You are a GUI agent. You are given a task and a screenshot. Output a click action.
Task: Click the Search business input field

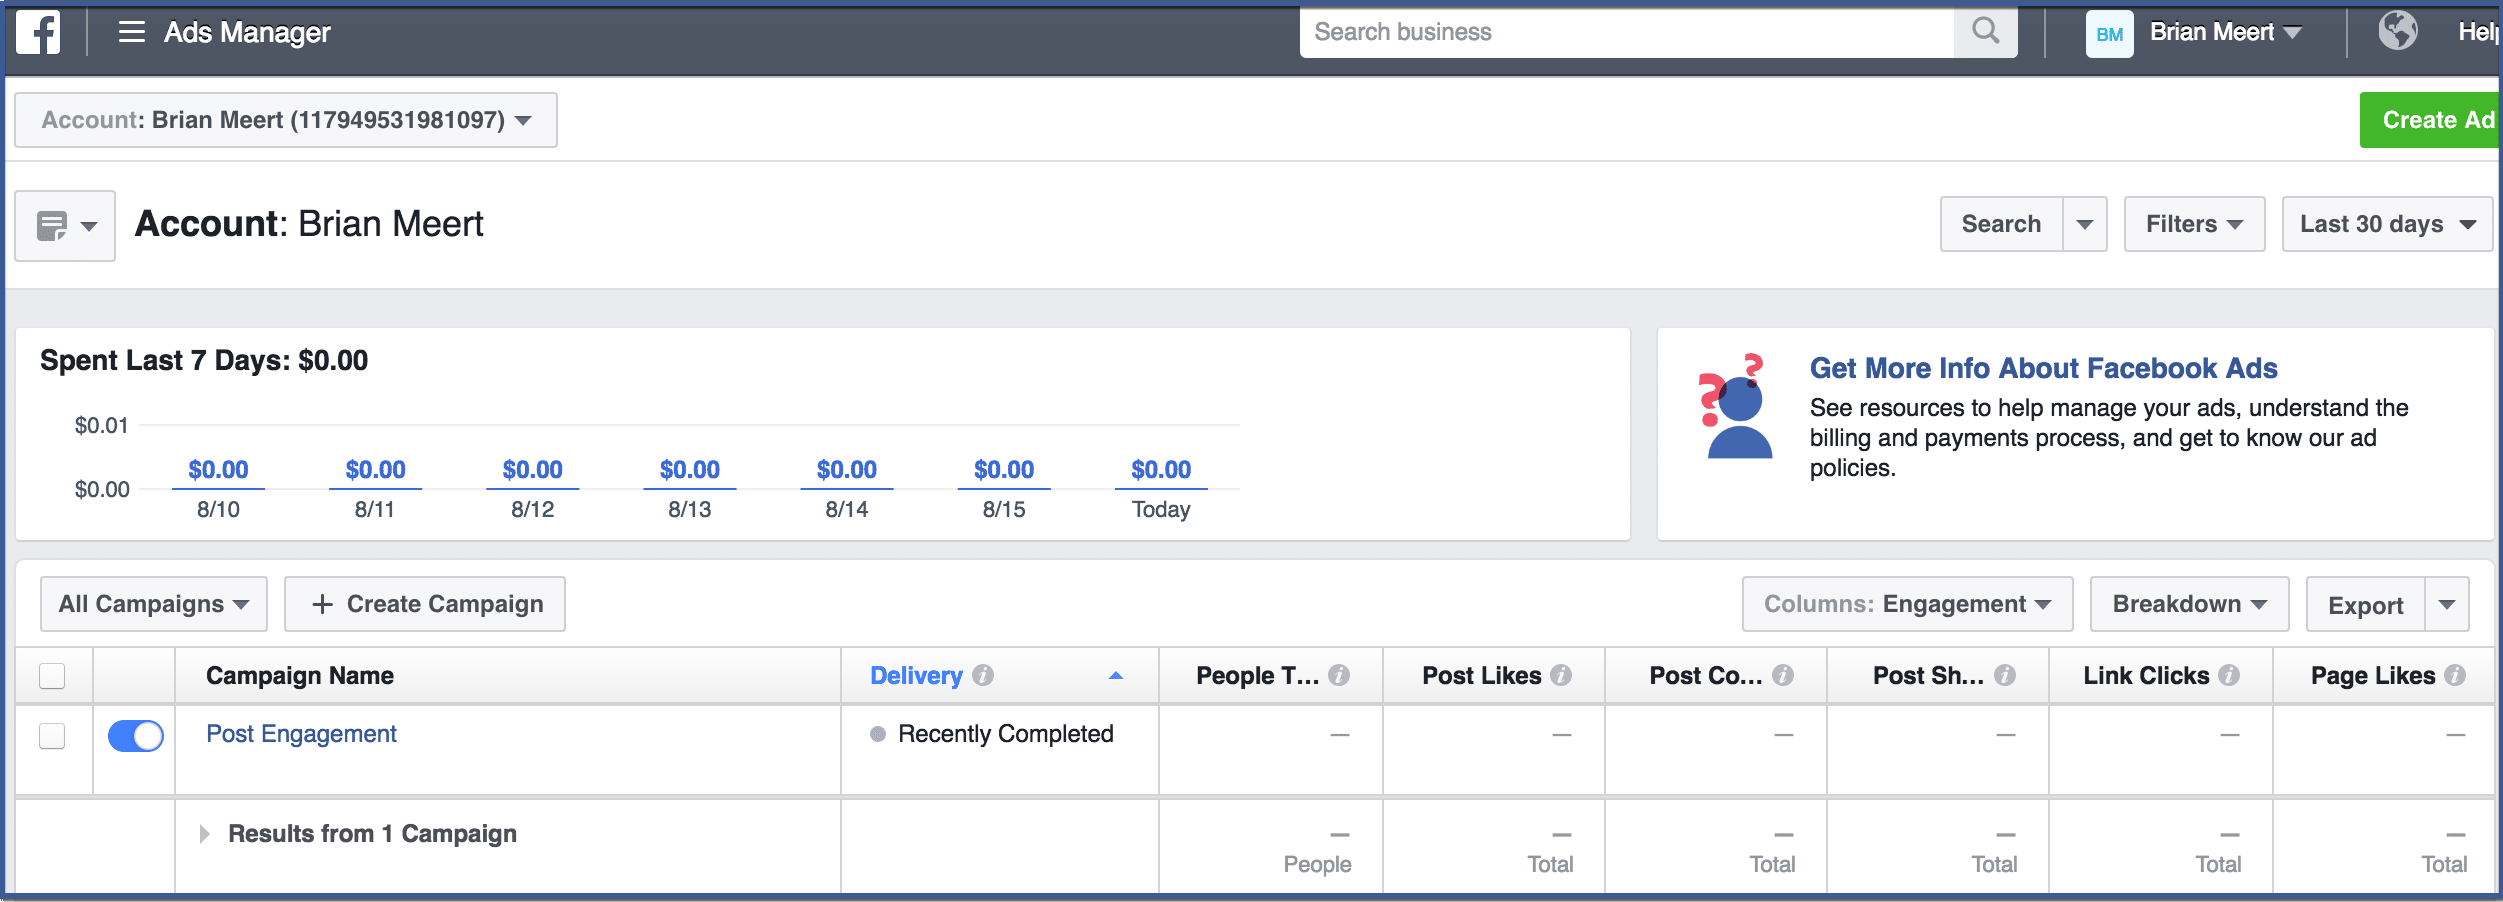click(1627, 32)
